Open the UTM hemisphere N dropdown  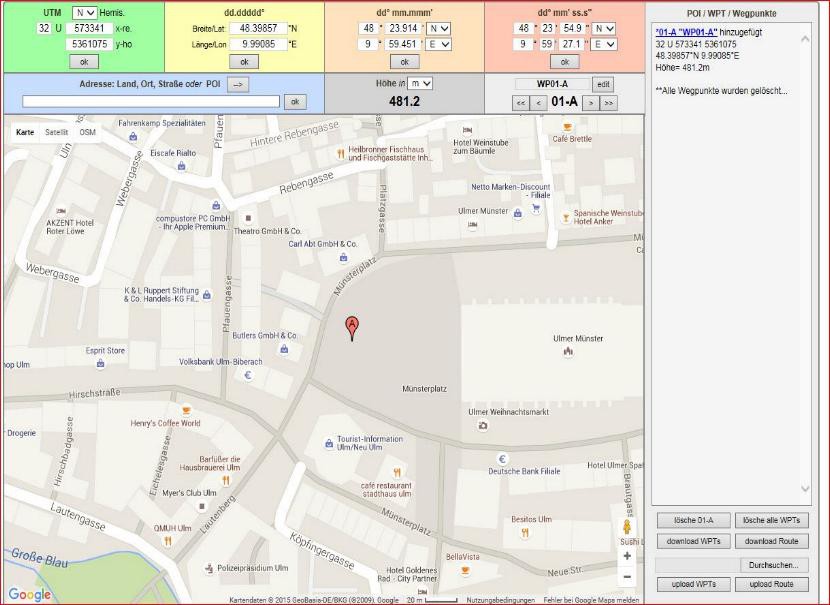pos(86,12)
